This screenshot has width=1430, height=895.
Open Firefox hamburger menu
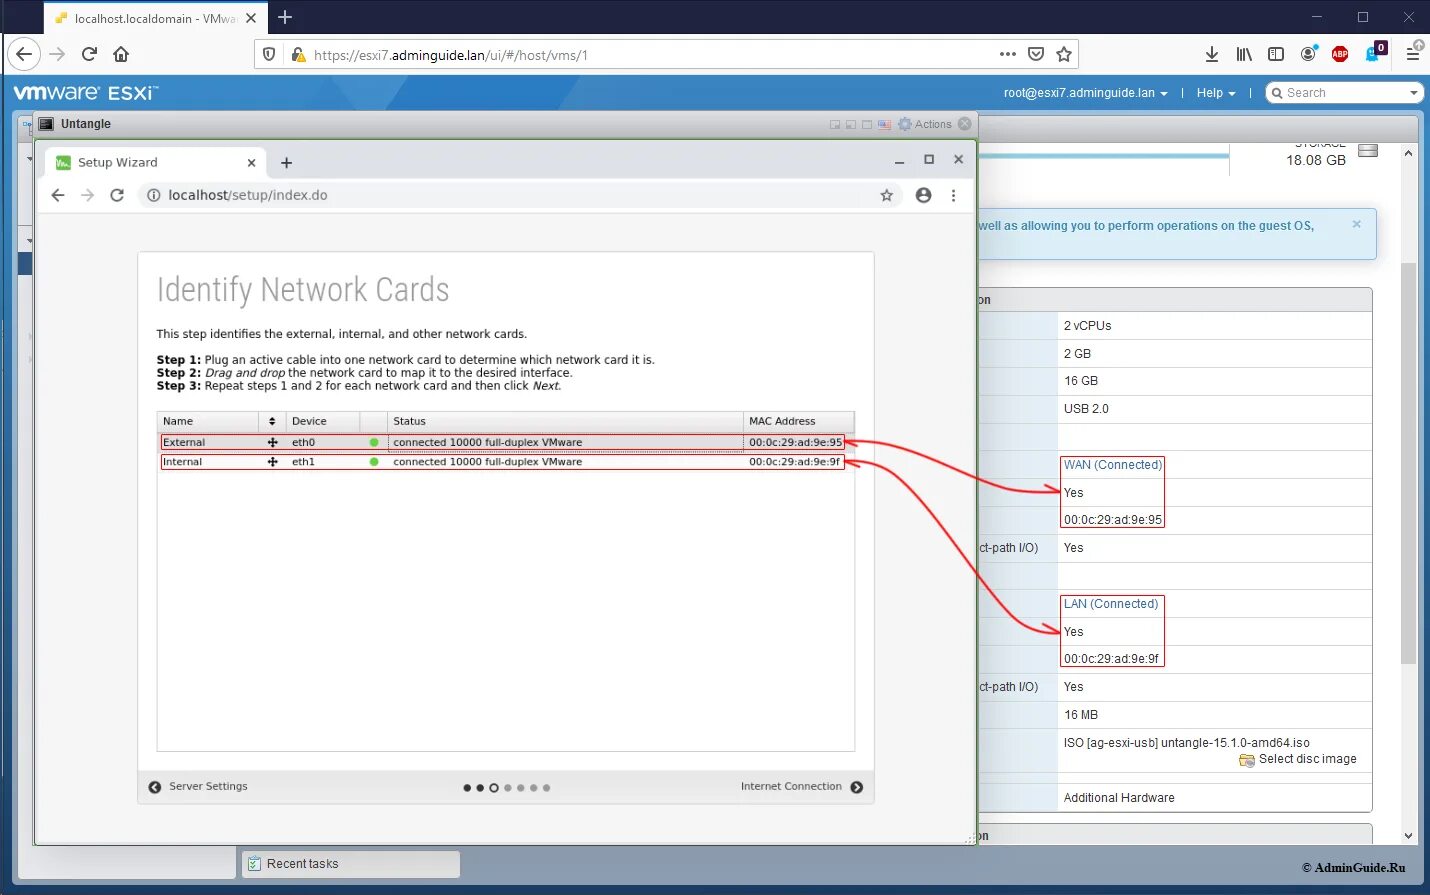coord(1413,54)
